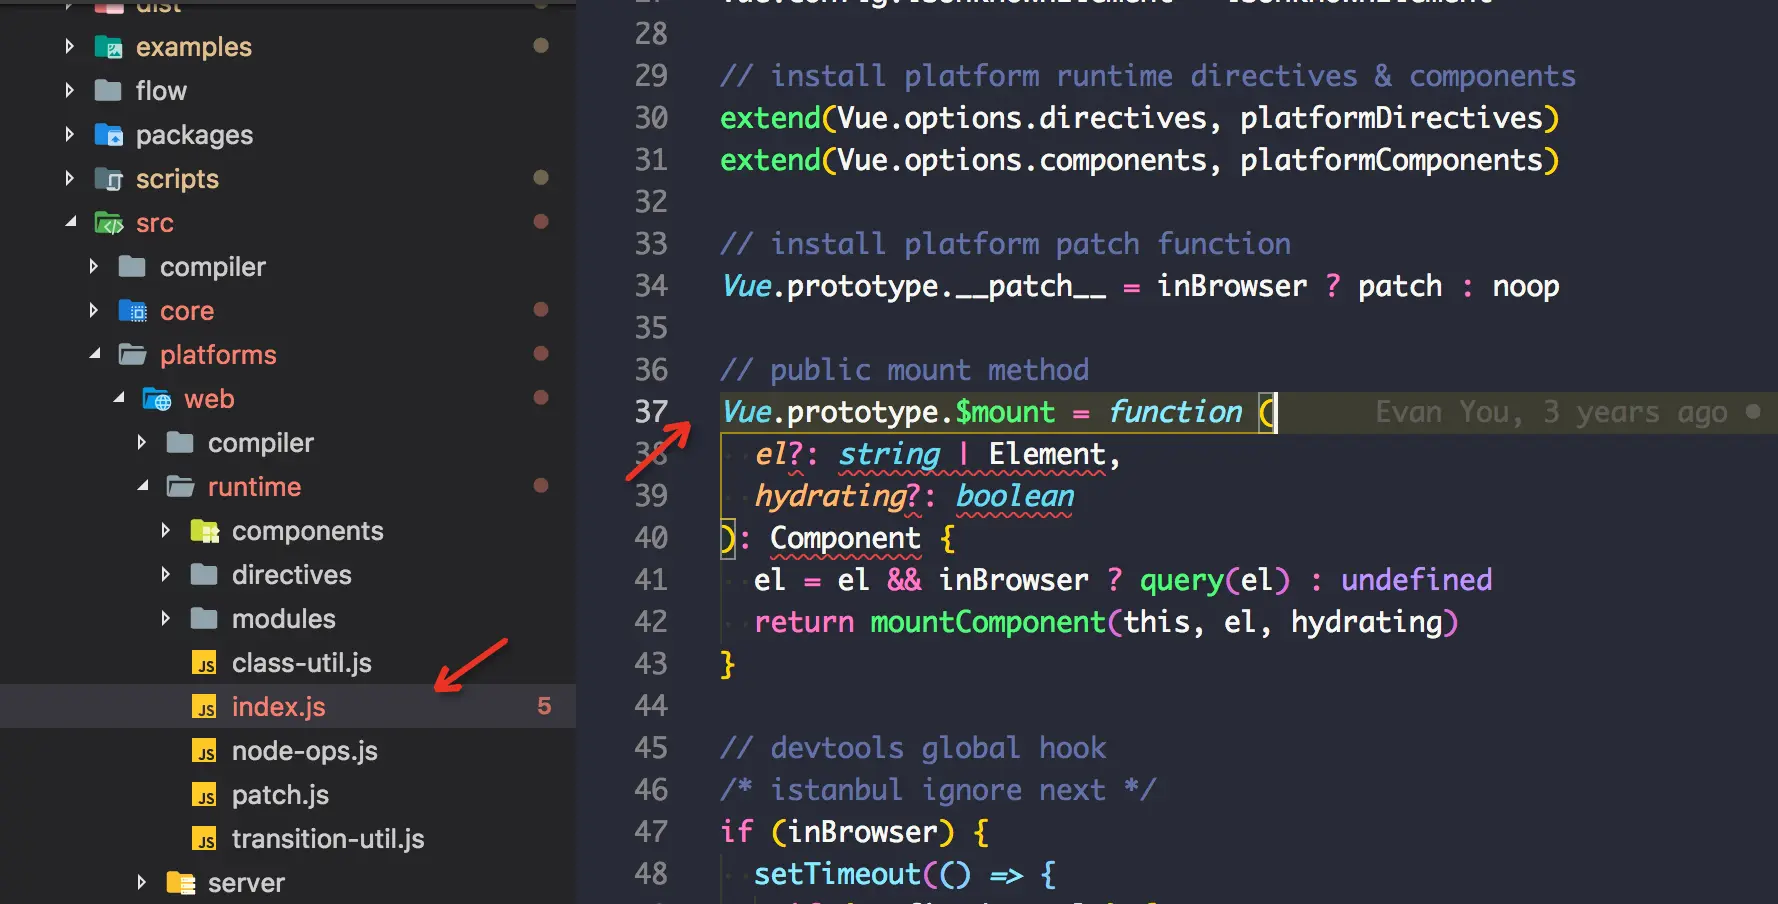
Task: Click the components folder icon
Action: tap(204, 531)
